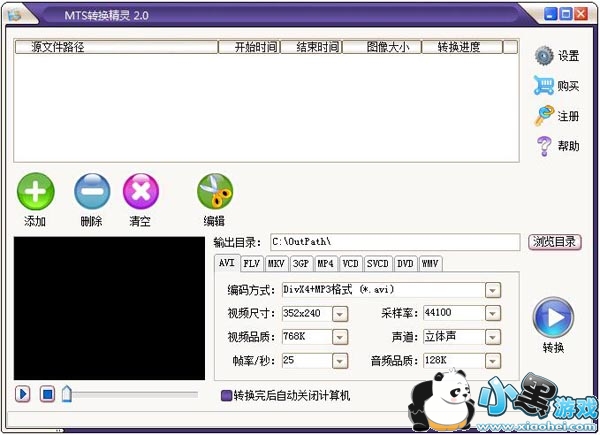Close the MTS转换精灵 window
Viewport: 600px width, 435px height.
580,14
